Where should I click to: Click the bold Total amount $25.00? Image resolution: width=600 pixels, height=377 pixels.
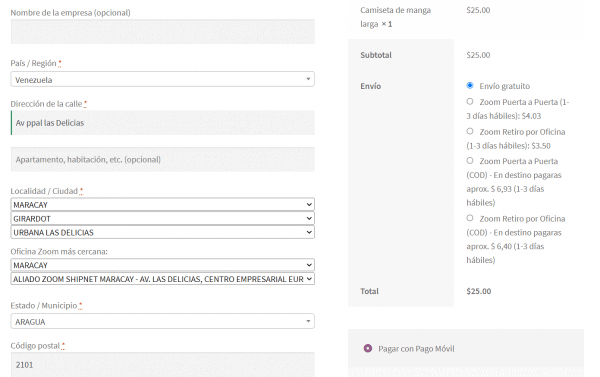tap(479, 291)
